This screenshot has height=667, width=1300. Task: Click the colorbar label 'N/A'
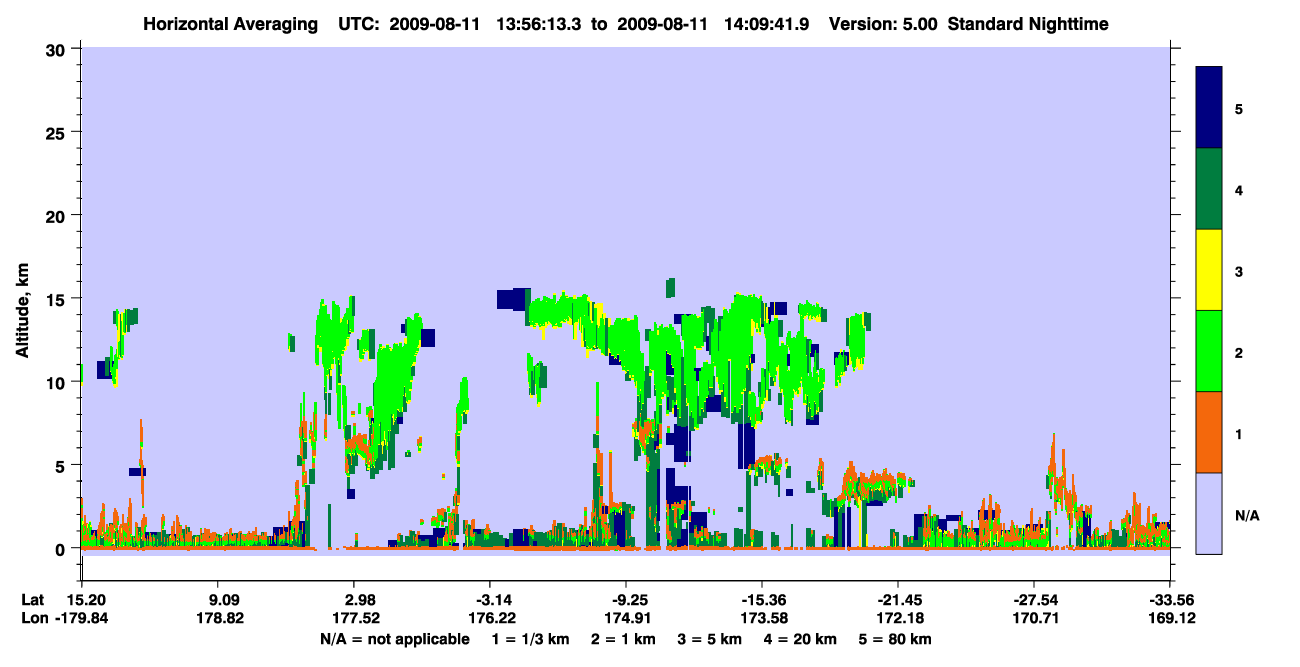pyautogui.click(x=1246, y=515)
